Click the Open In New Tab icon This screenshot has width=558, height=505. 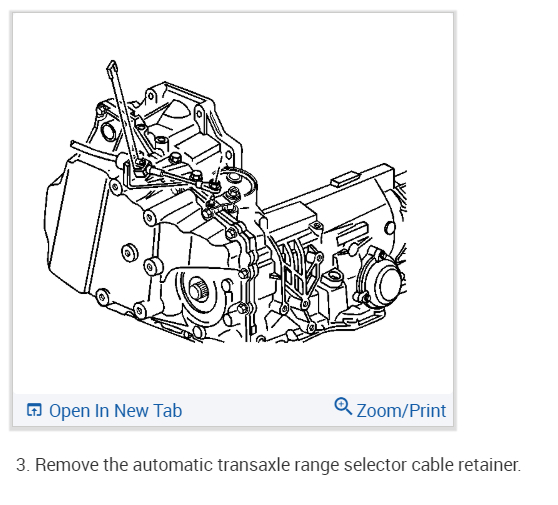[x=34, y=410]
